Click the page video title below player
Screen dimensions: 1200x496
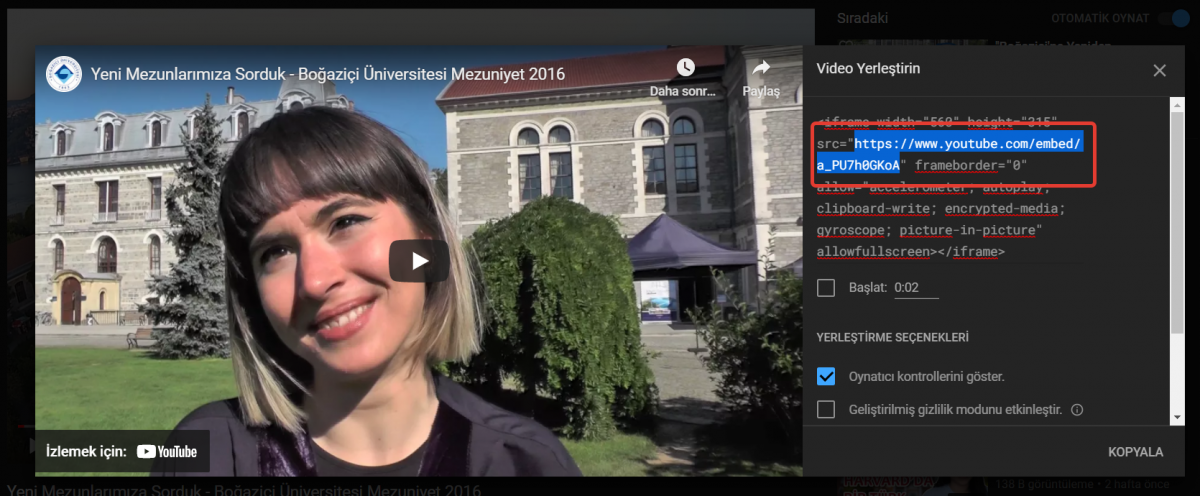(x=244, y=490)
